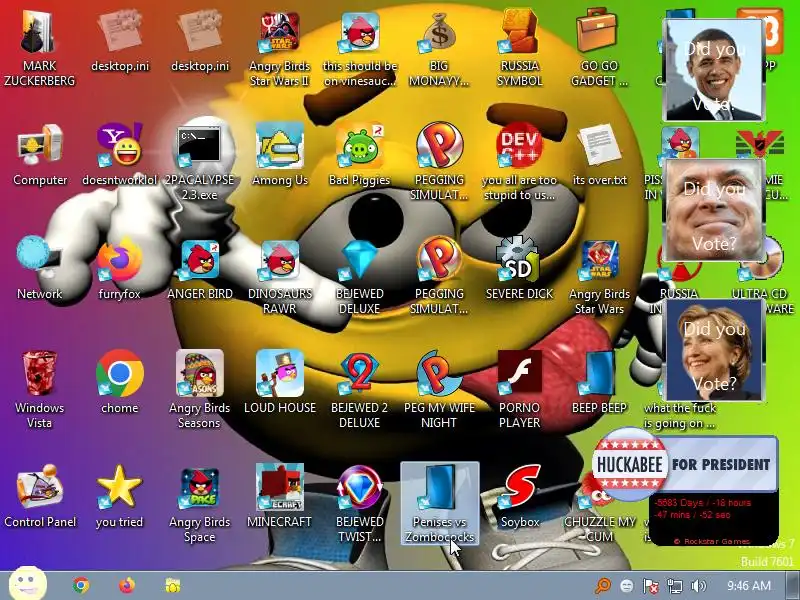
Task: Click the Obama 'Did you Vote?' gadget
Action: [713, 70]
